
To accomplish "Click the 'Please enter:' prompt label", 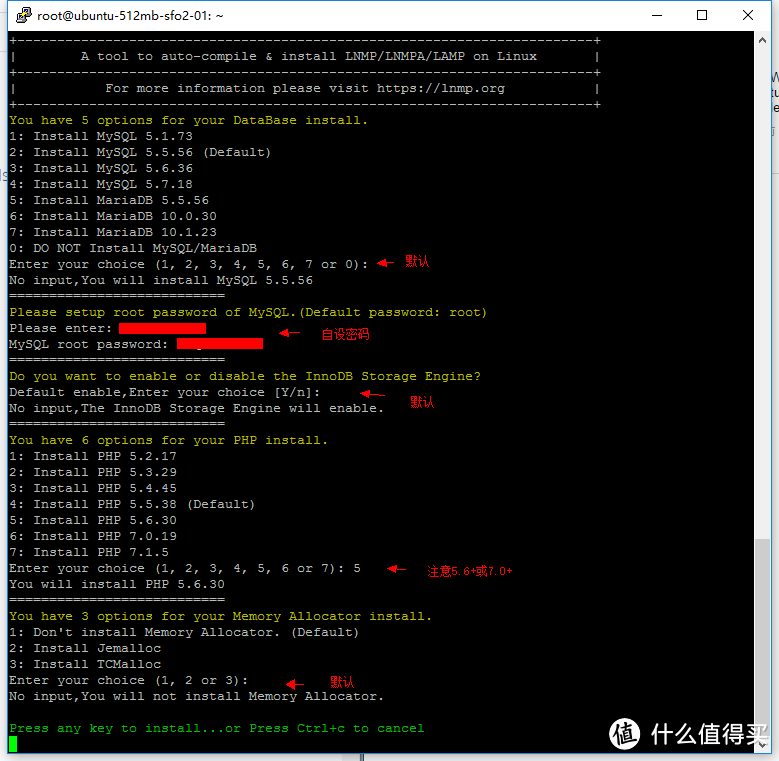I will [61, 328].
